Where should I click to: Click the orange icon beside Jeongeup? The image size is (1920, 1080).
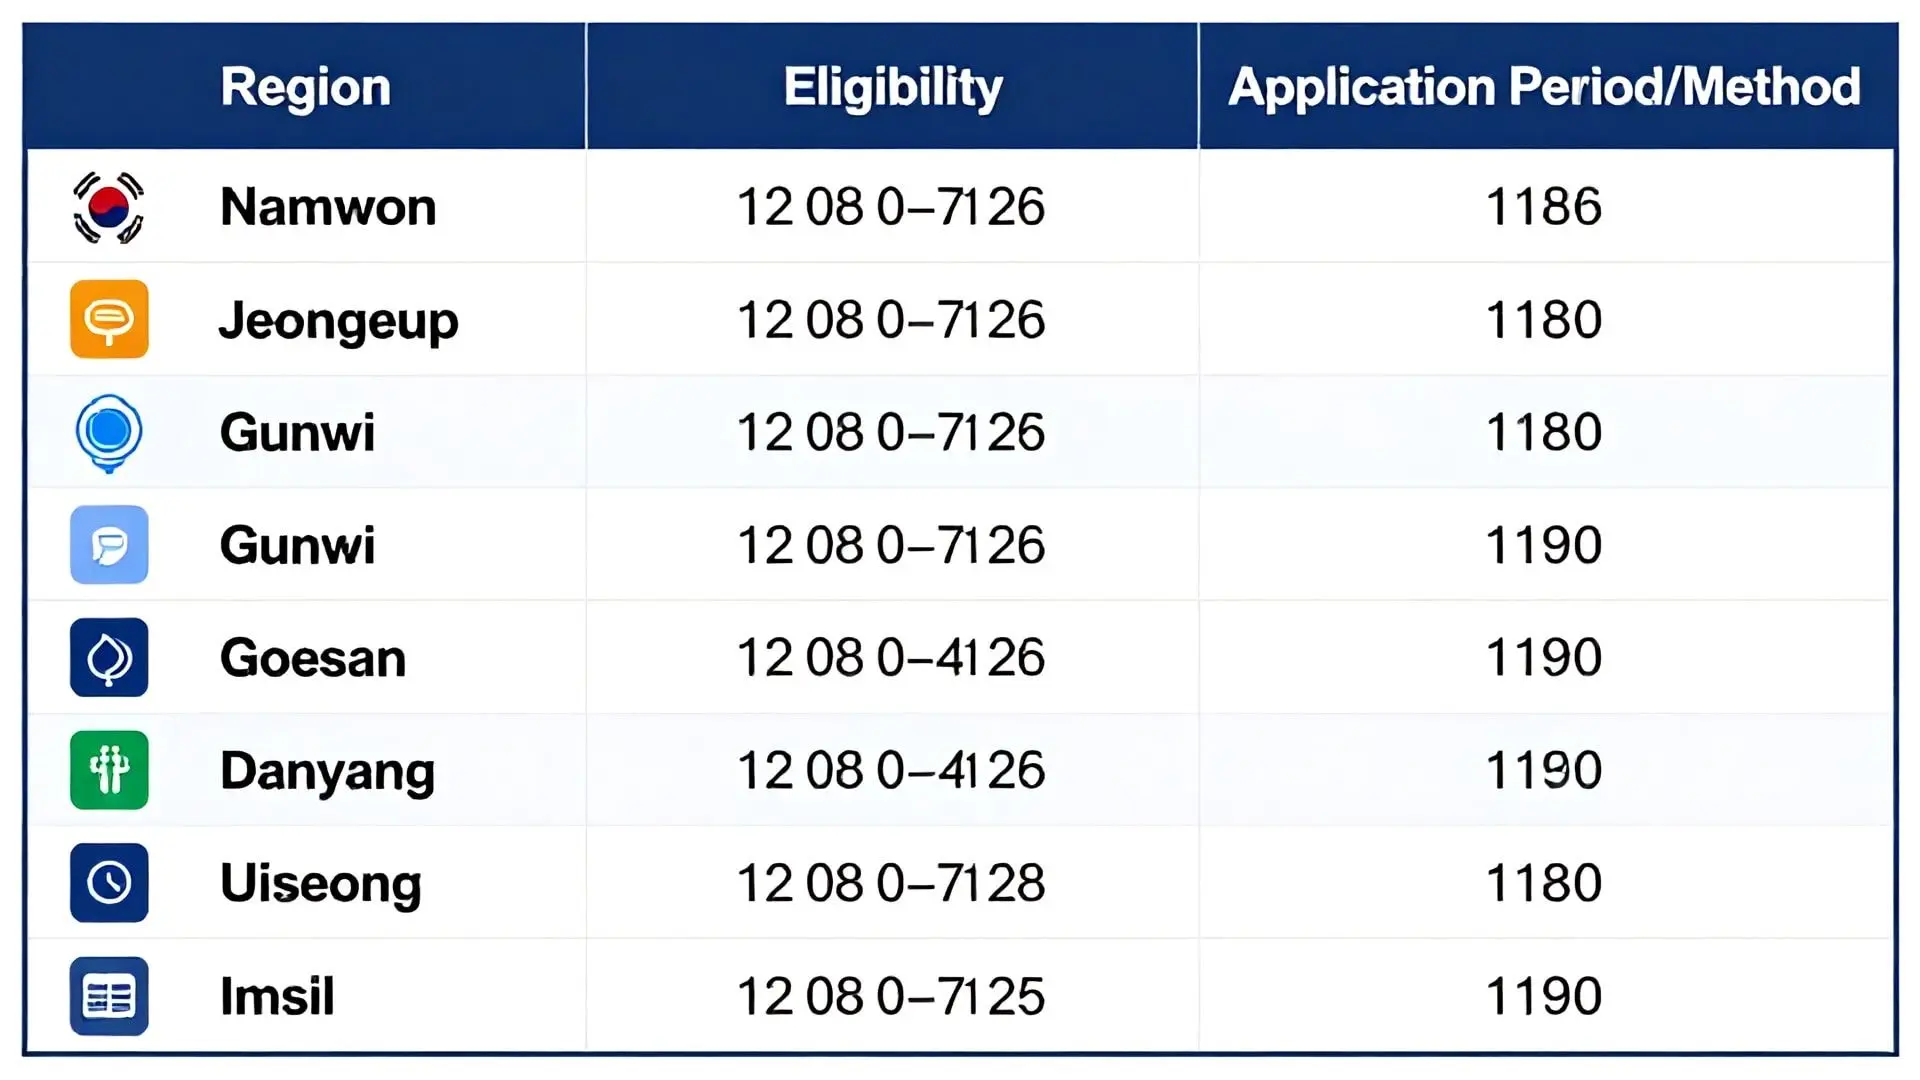coord(109,320)
